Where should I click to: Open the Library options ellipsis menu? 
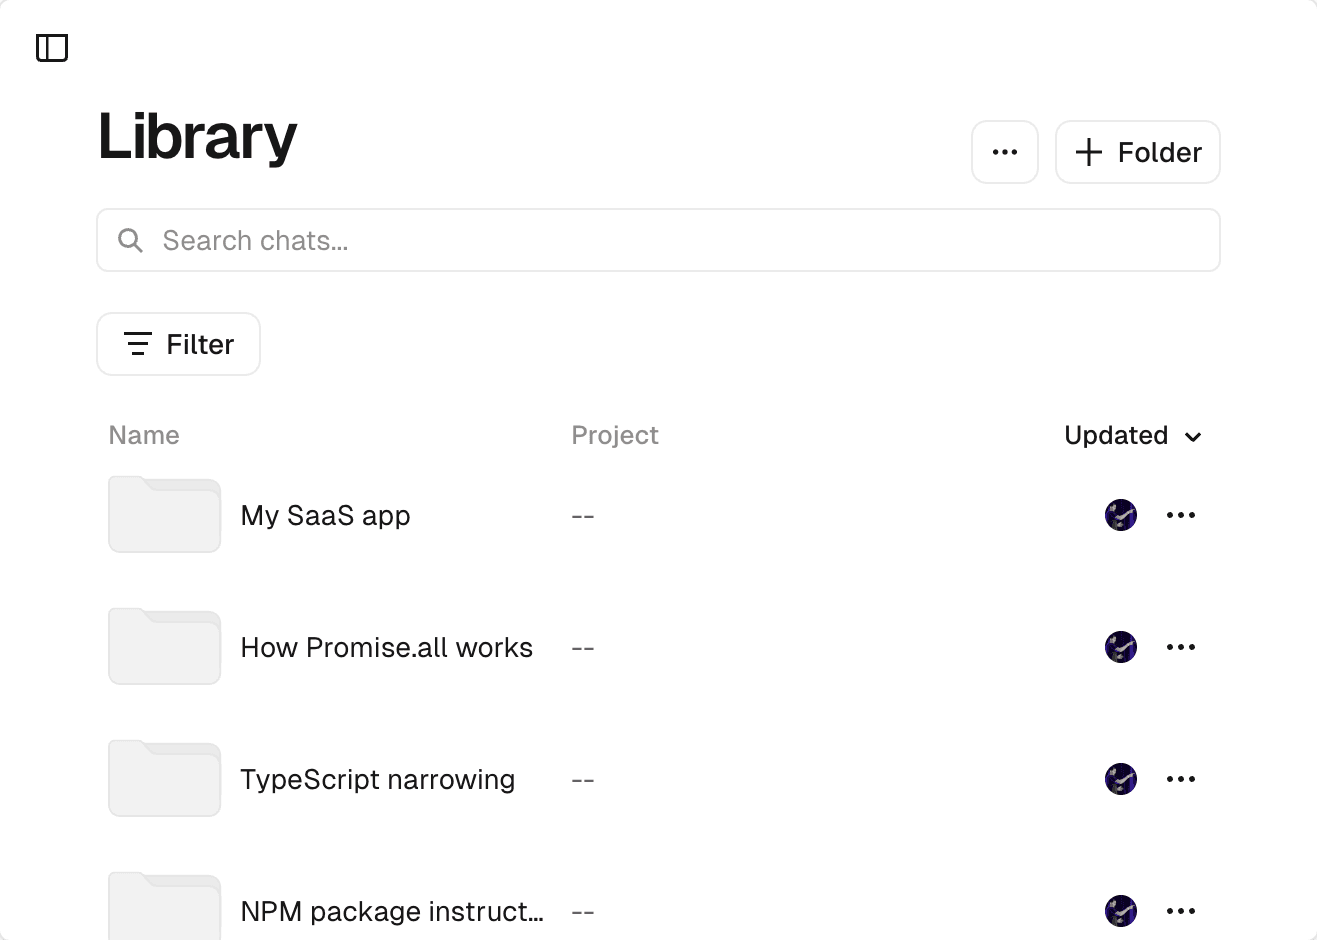click(x=1005, y=152)
